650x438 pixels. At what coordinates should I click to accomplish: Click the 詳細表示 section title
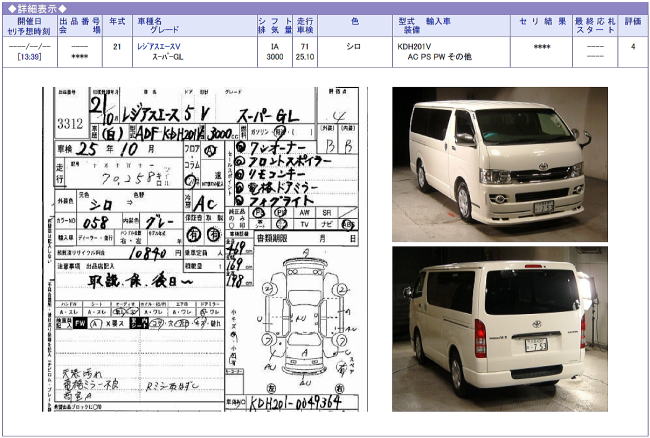(x=37, y=8)
